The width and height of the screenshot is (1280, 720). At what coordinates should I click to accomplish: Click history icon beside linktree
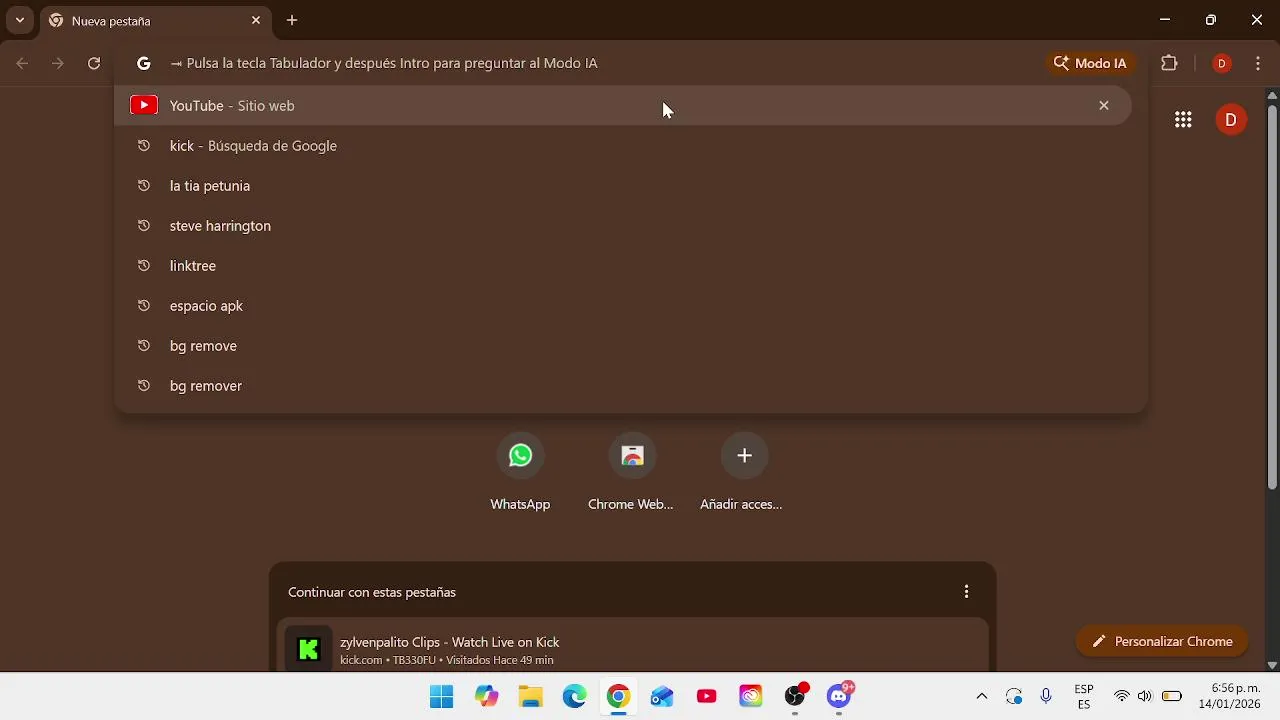pos(144,265)
